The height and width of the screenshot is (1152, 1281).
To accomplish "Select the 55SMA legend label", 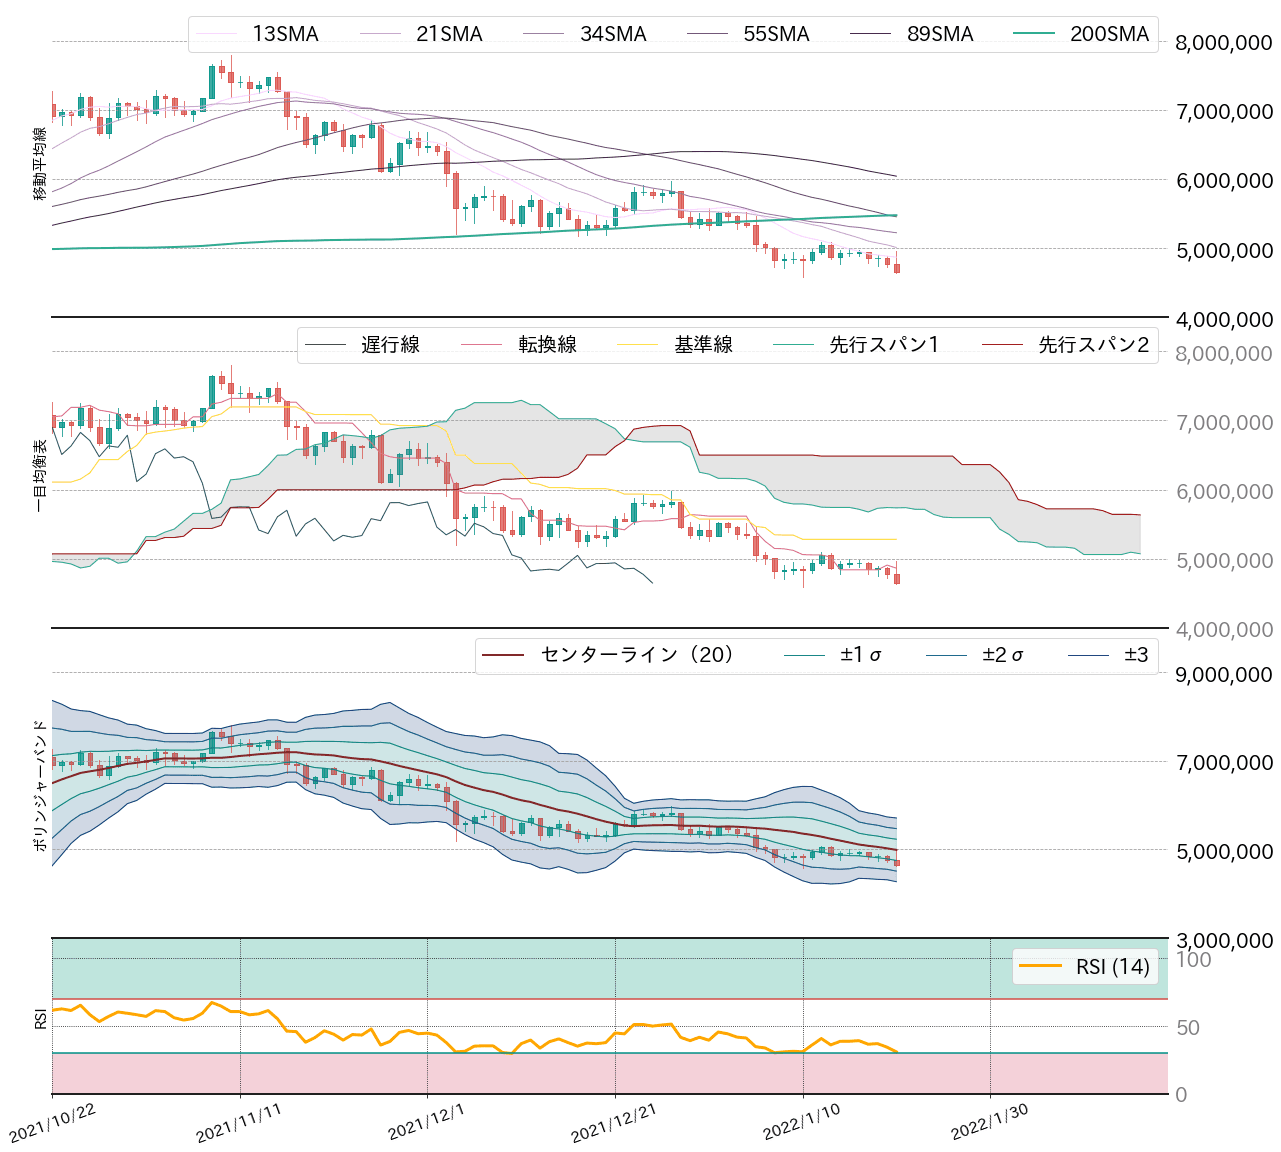I will (776, 33).
